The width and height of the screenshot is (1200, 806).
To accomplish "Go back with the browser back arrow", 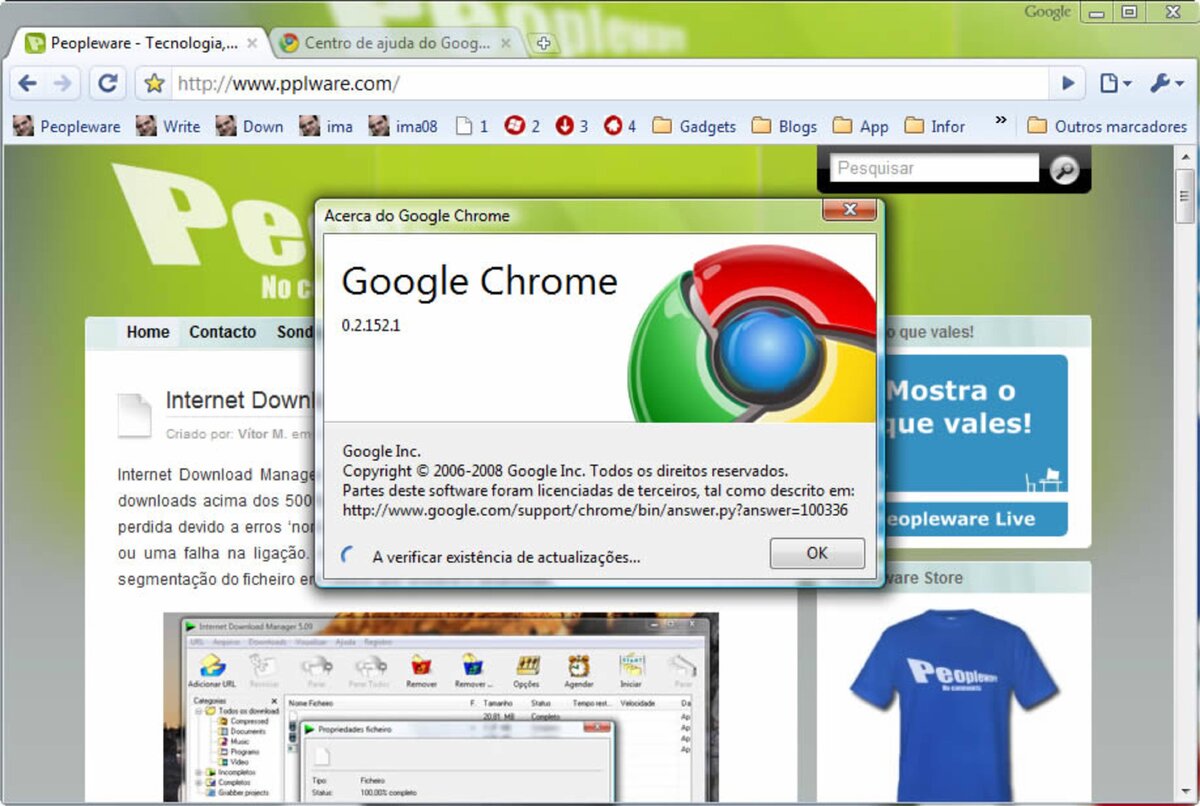I will click(x=27, y=83).
